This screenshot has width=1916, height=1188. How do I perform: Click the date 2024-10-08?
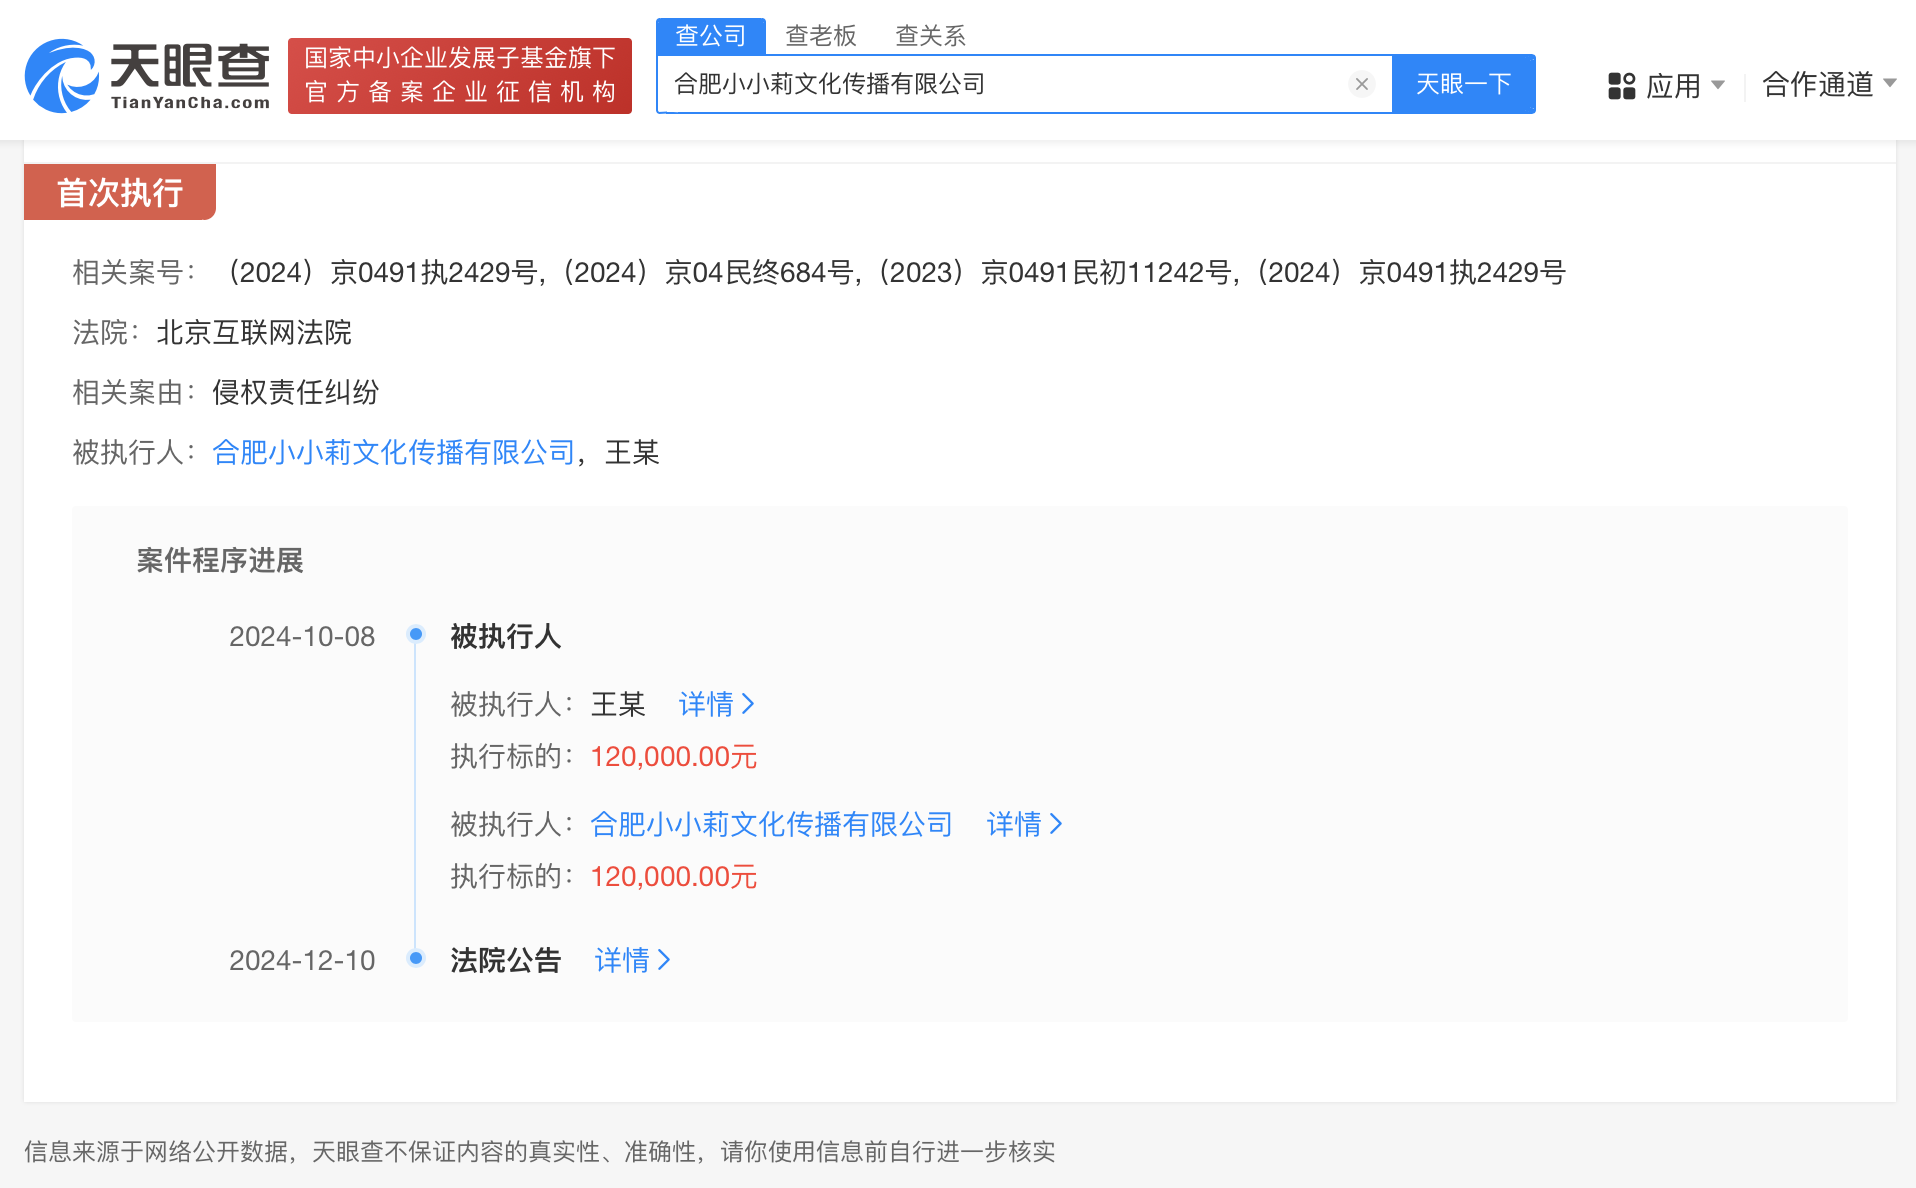click(302, 637)
